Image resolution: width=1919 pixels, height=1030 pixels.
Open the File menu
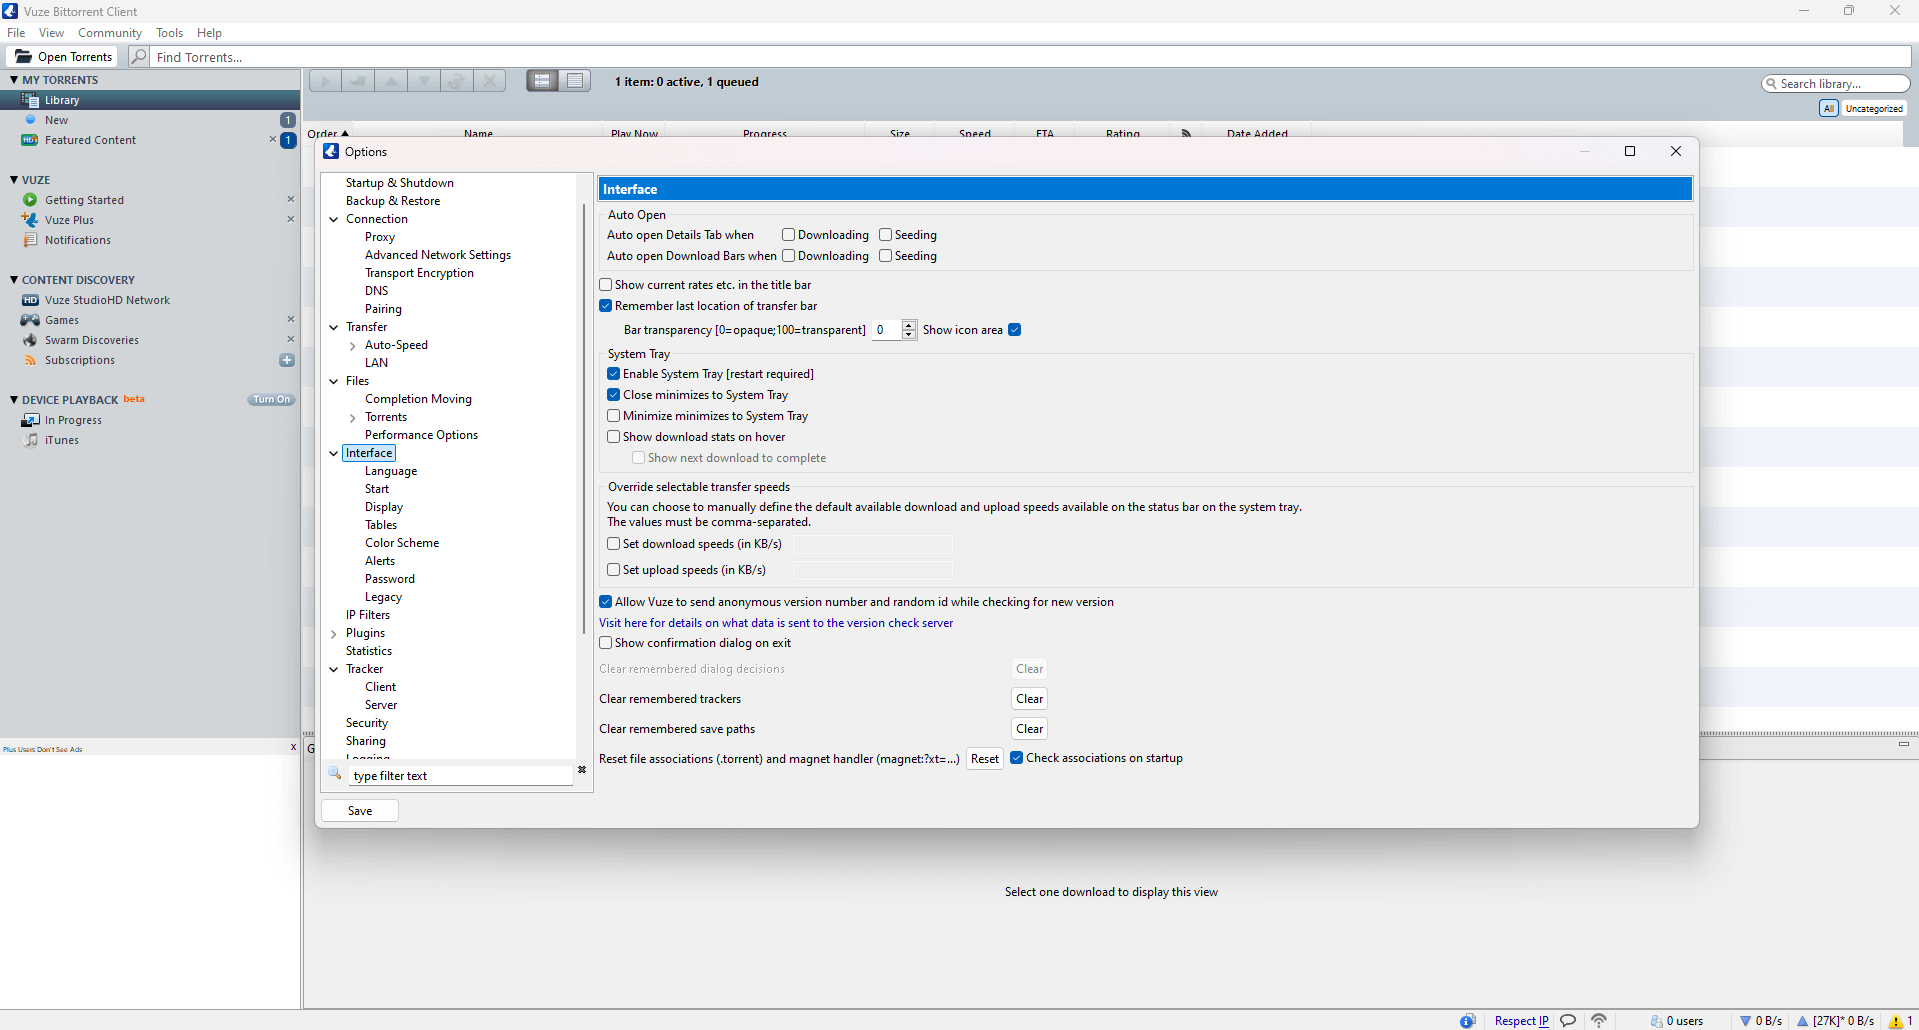(x=16, y=33)
